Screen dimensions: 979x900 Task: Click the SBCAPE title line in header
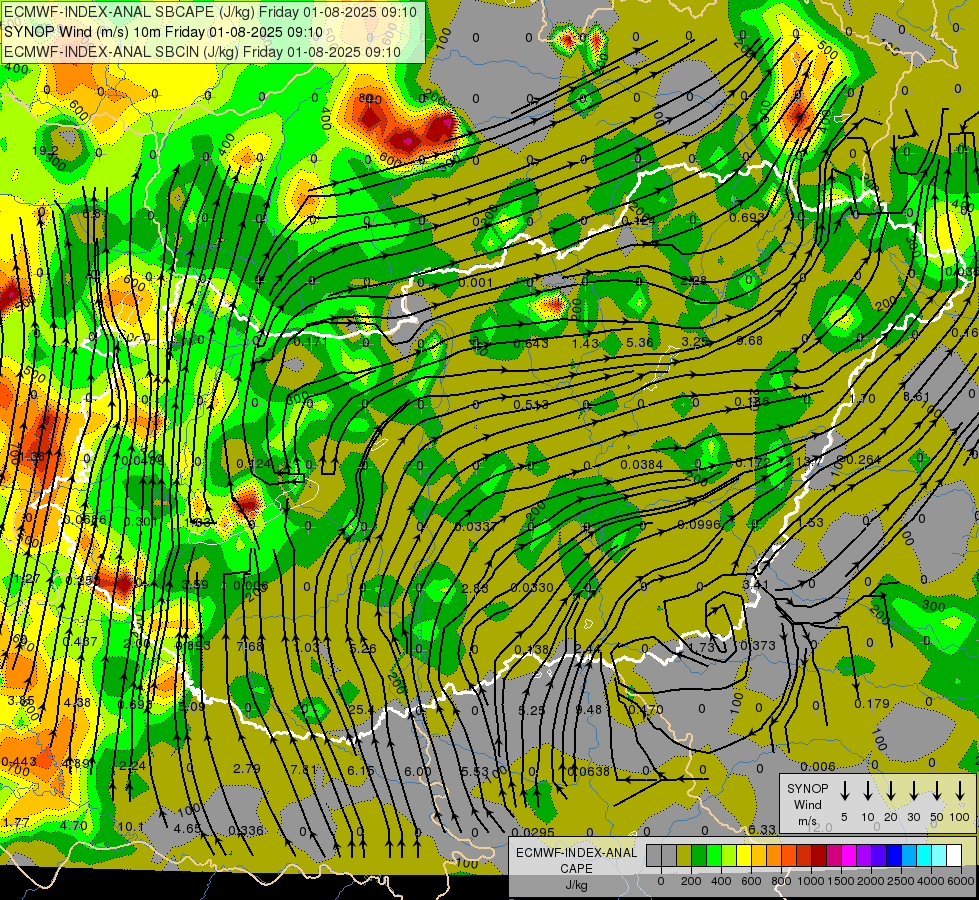[x=210, y=12]
